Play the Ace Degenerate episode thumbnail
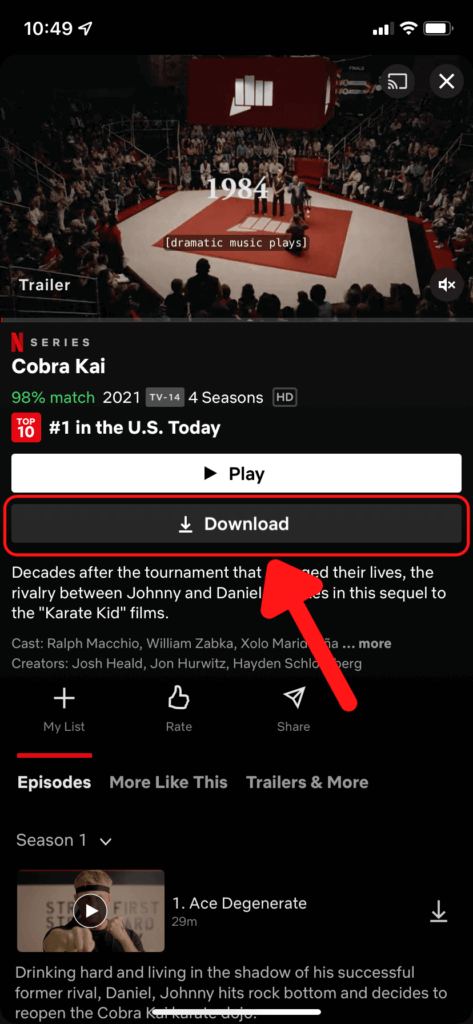473x1024 pixels. coord(91,910)
